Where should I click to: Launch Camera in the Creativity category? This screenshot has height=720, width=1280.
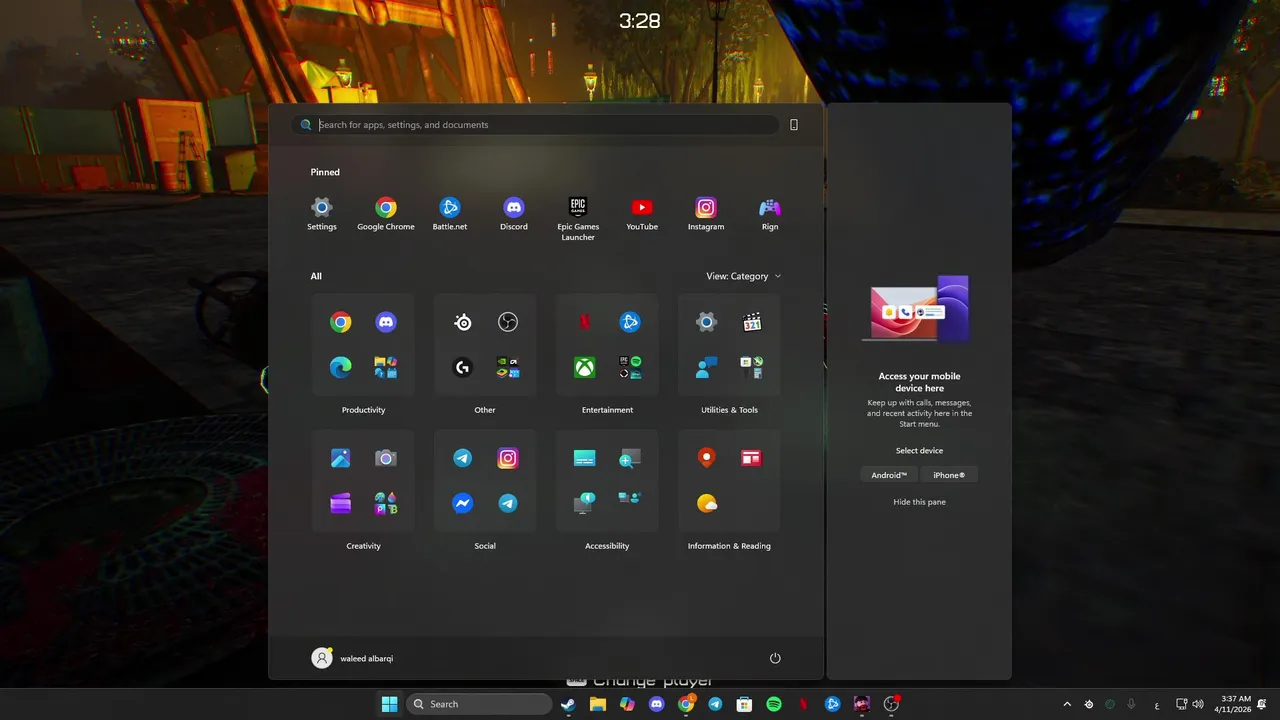coord(386,458)
